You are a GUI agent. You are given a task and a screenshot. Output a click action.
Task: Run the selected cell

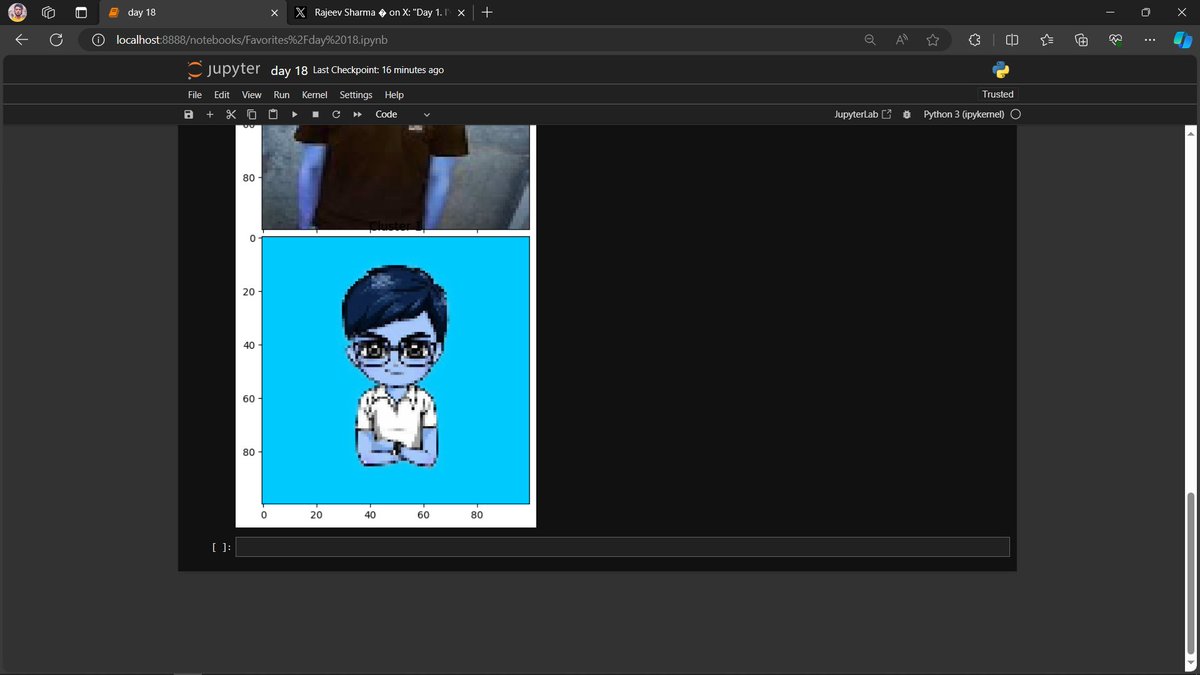(x=294, y=115)
